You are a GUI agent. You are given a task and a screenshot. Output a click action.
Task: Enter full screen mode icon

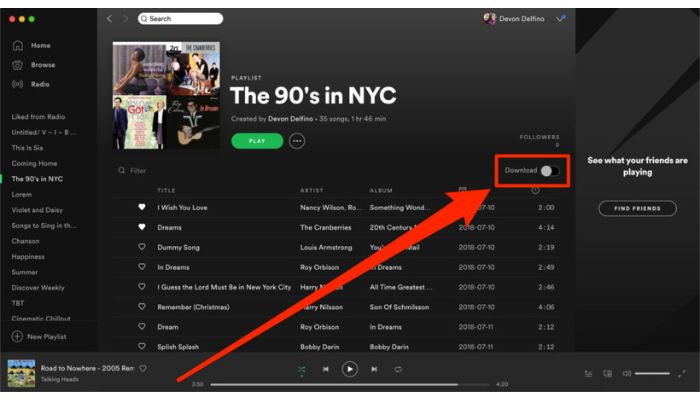pyautogui.click(x=682, y=374)
